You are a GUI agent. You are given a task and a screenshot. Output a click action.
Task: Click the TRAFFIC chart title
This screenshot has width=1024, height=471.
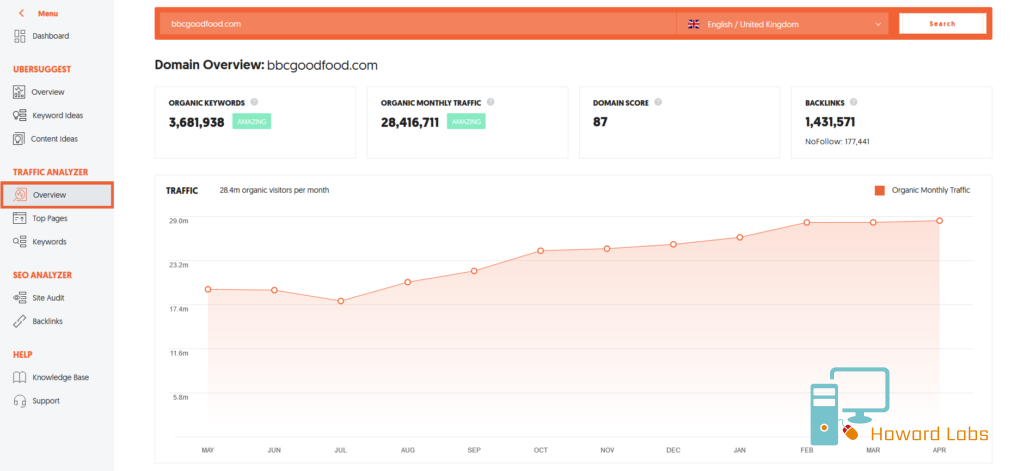click(x=182, y=191)
